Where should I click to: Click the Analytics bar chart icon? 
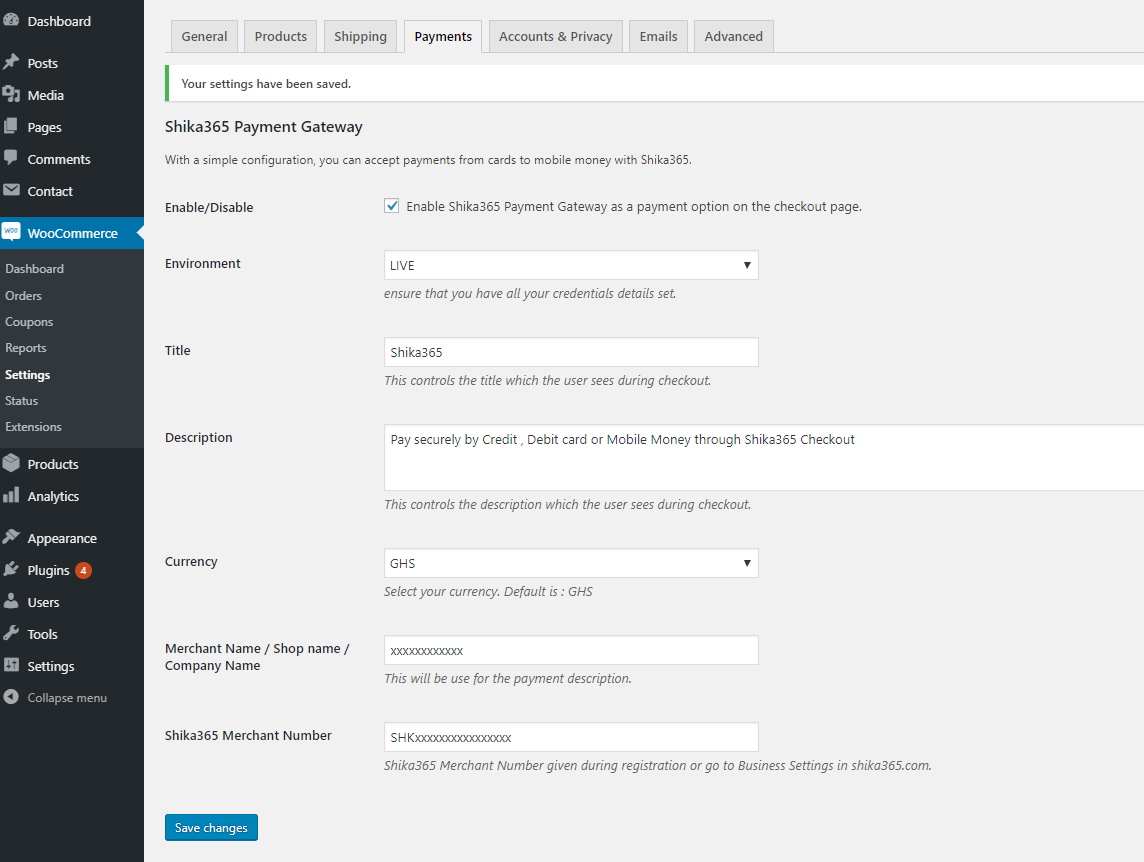[11, 496]
